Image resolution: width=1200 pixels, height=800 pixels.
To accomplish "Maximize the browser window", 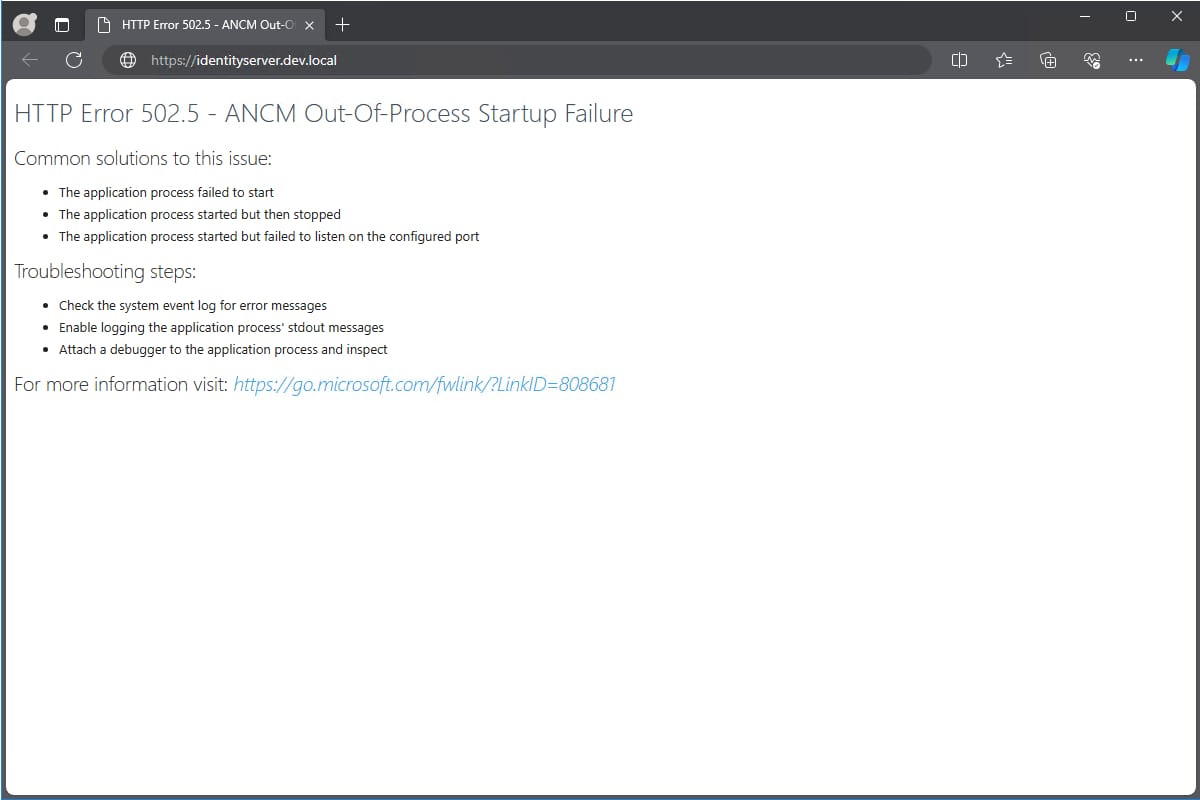I will tap(1131, 16).
